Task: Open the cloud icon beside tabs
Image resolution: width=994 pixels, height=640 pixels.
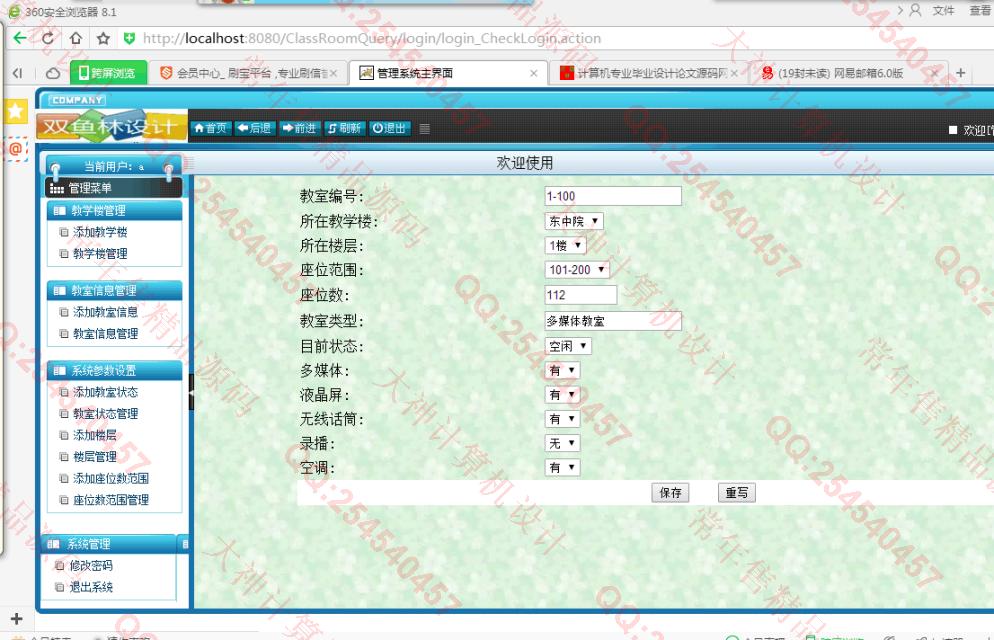Action: tap(53, 73)
